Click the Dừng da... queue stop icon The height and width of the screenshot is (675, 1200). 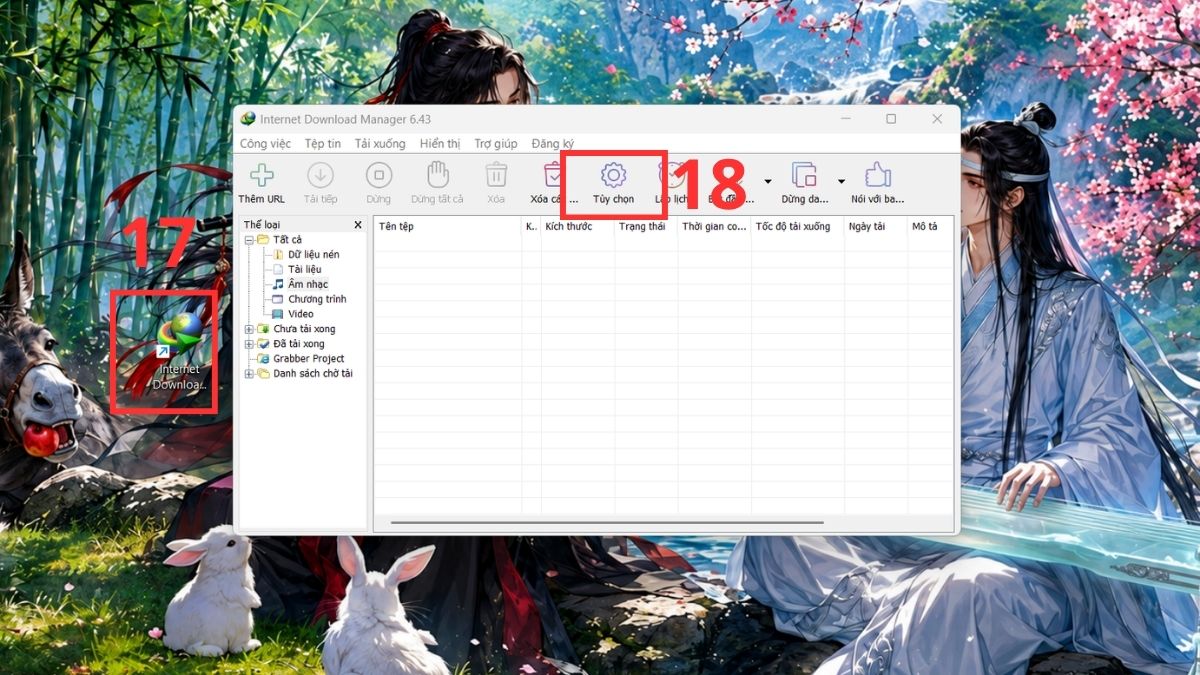804,175
